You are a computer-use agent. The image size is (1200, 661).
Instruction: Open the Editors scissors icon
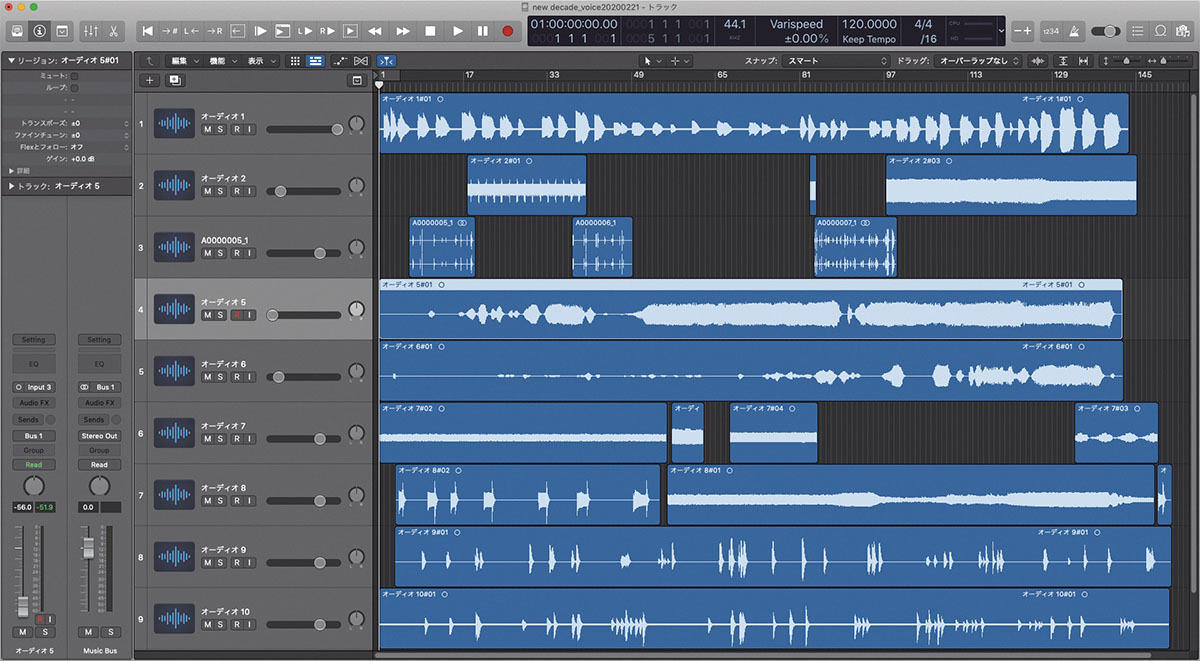point(113,31)
